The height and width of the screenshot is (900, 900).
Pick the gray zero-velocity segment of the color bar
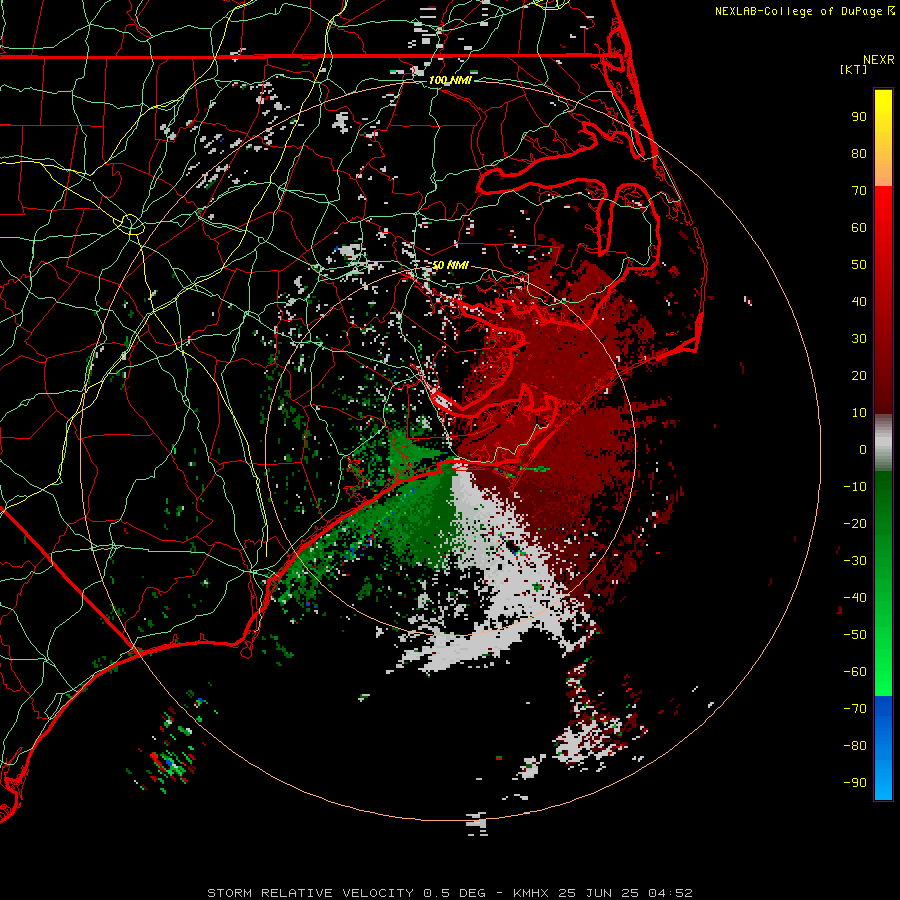pyautogui.click(x=883, y=443)
